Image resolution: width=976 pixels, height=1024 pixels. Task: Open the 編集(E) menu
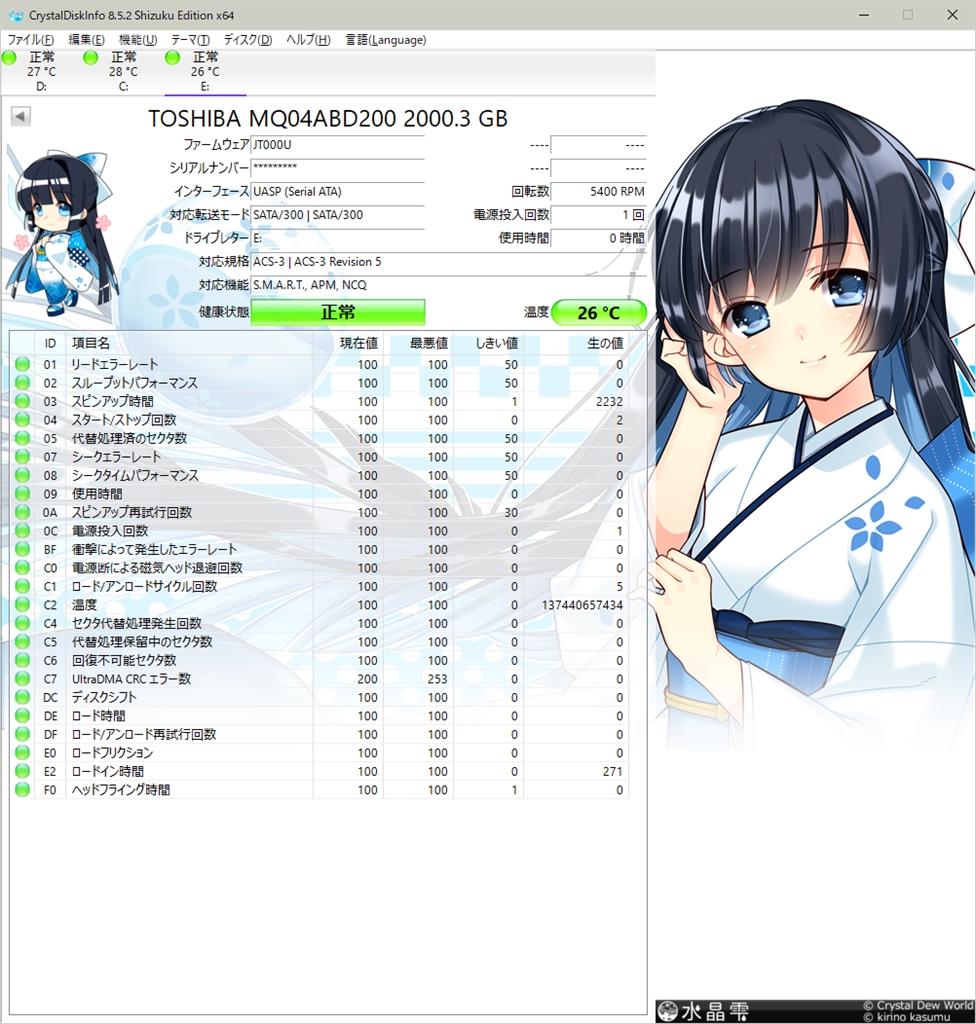coord(86,40)
